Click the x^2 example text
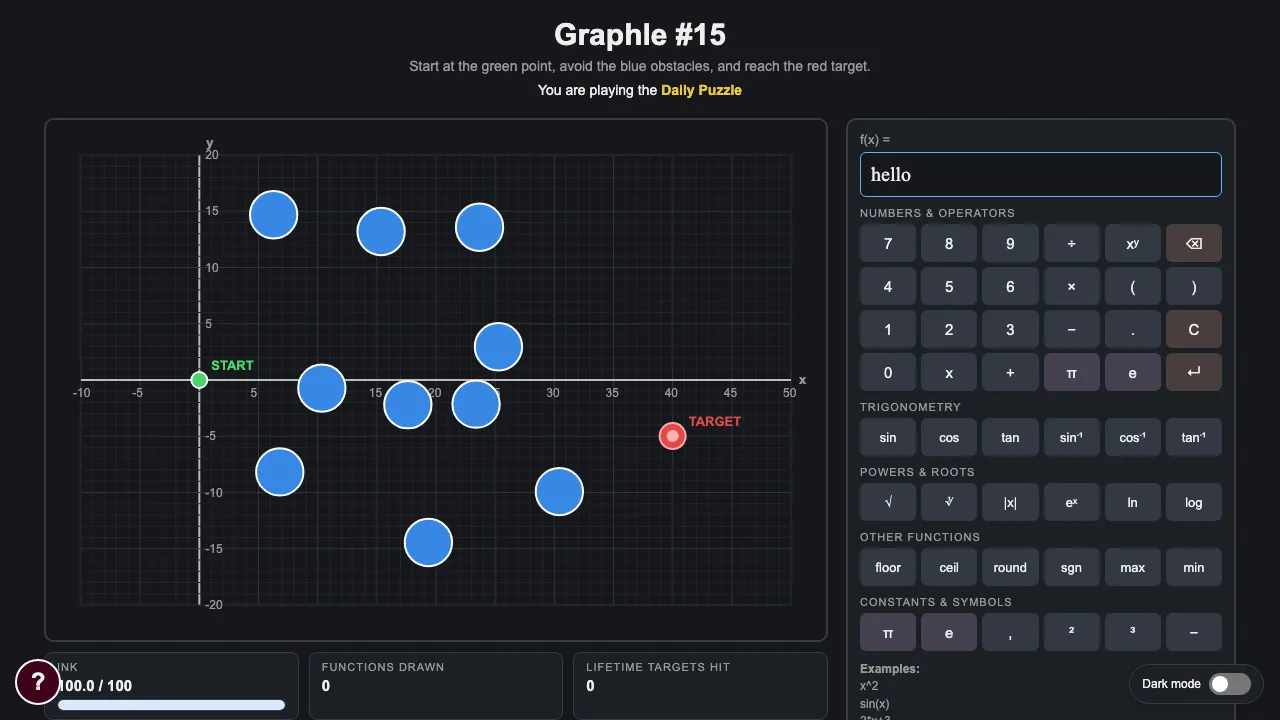The image size is (1280, 720). point(869,686)
